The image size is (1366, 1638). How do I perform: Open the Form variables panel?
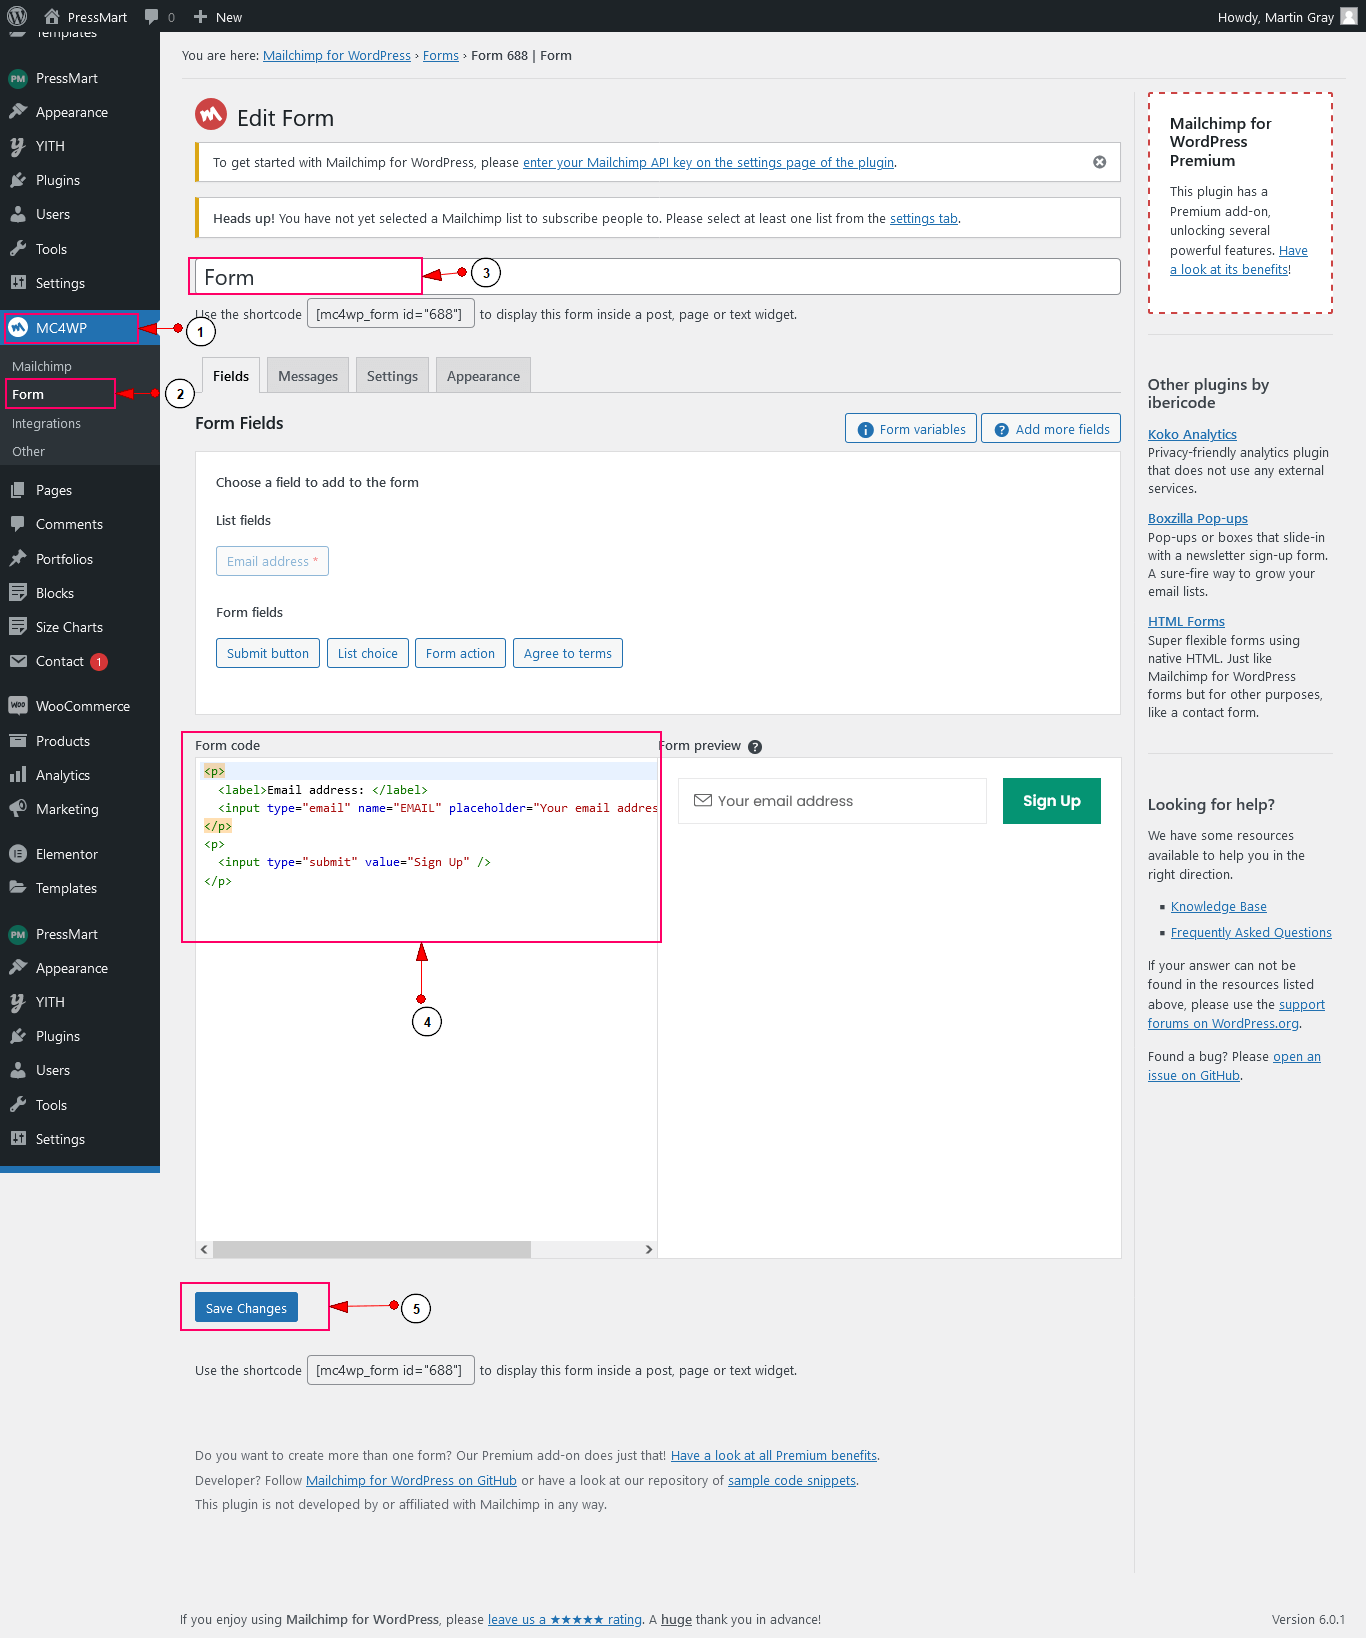[910, 429]
